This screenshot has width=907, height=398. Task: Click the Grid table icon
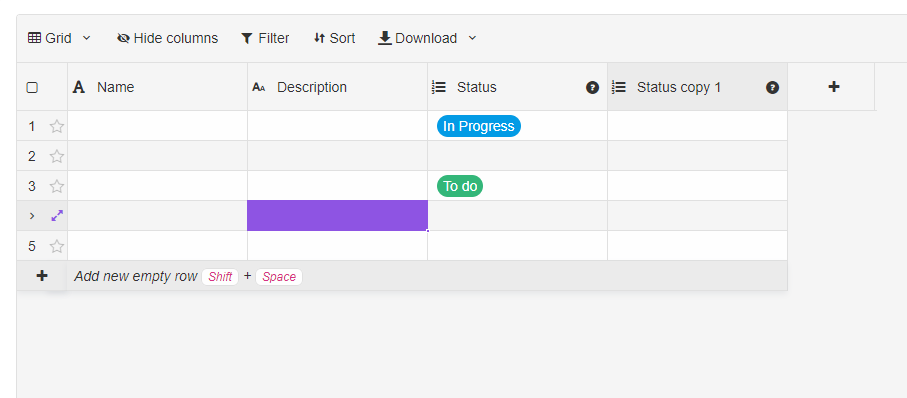pos(35,38)
